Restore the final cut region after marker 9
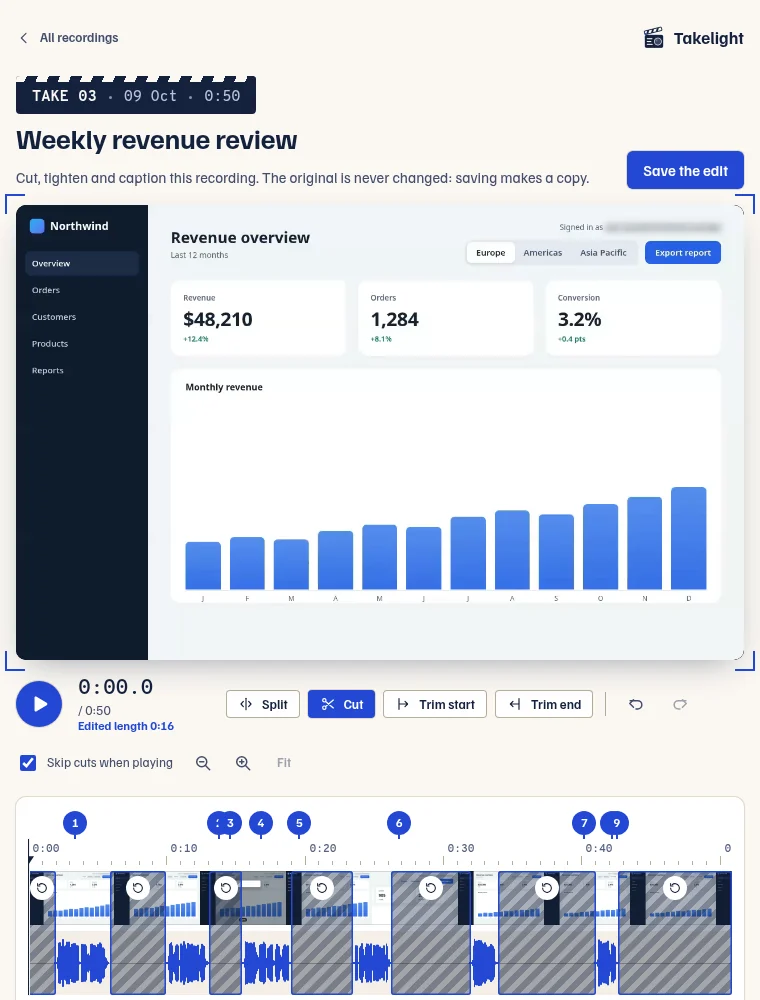The height and width of the screenshot is (1000, 760). click(x=675, y=888)
